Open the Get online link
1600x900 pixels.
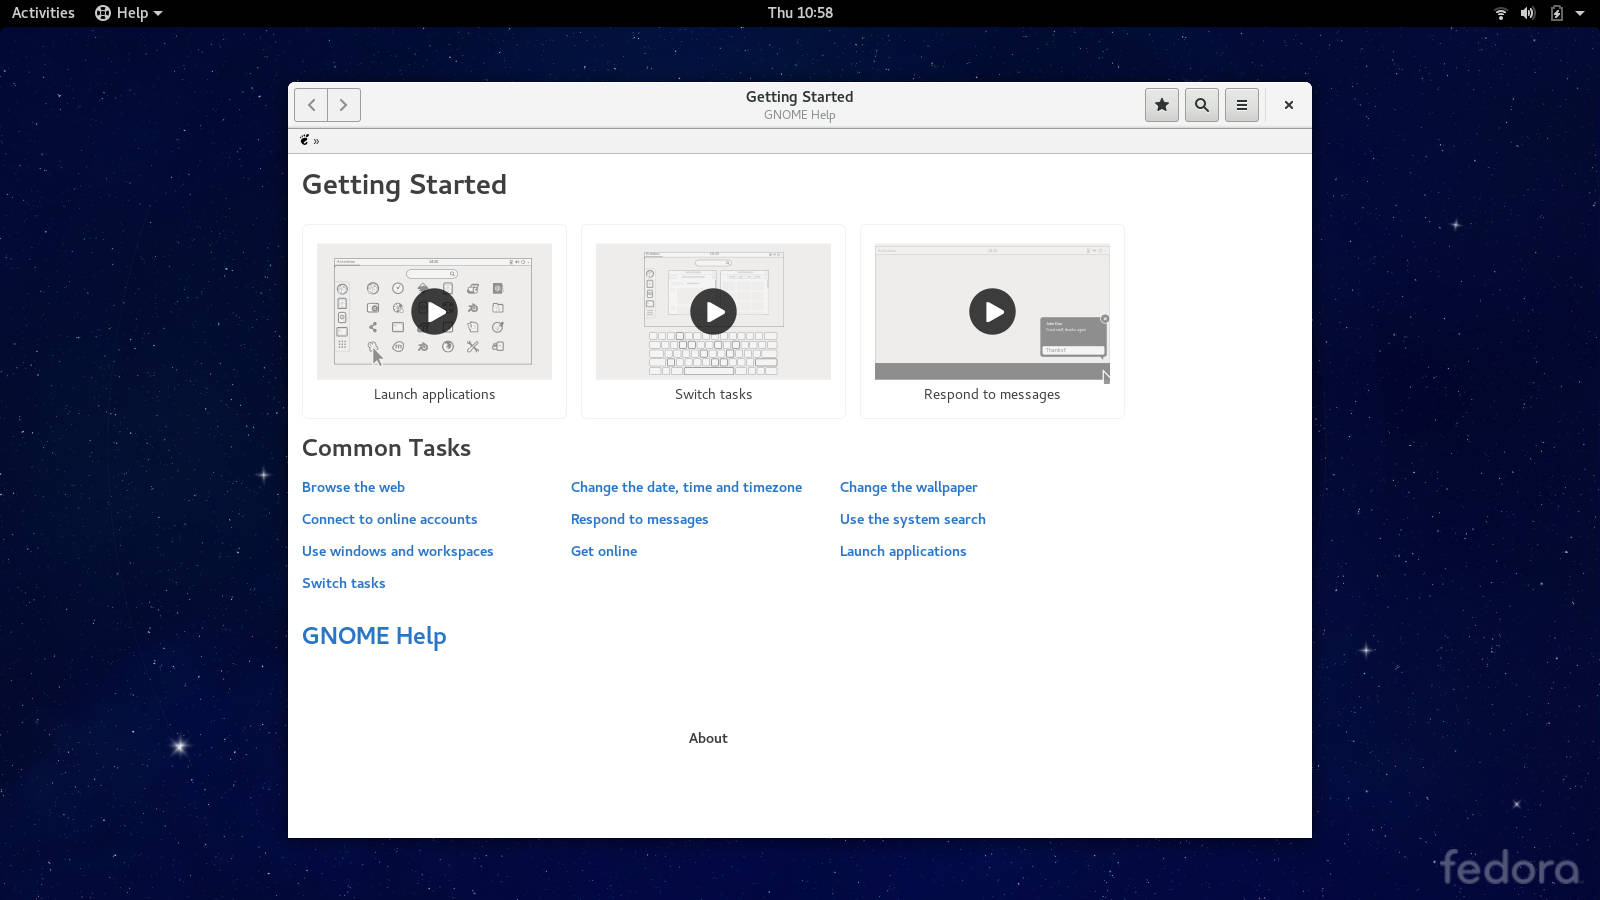click(603, 551)
